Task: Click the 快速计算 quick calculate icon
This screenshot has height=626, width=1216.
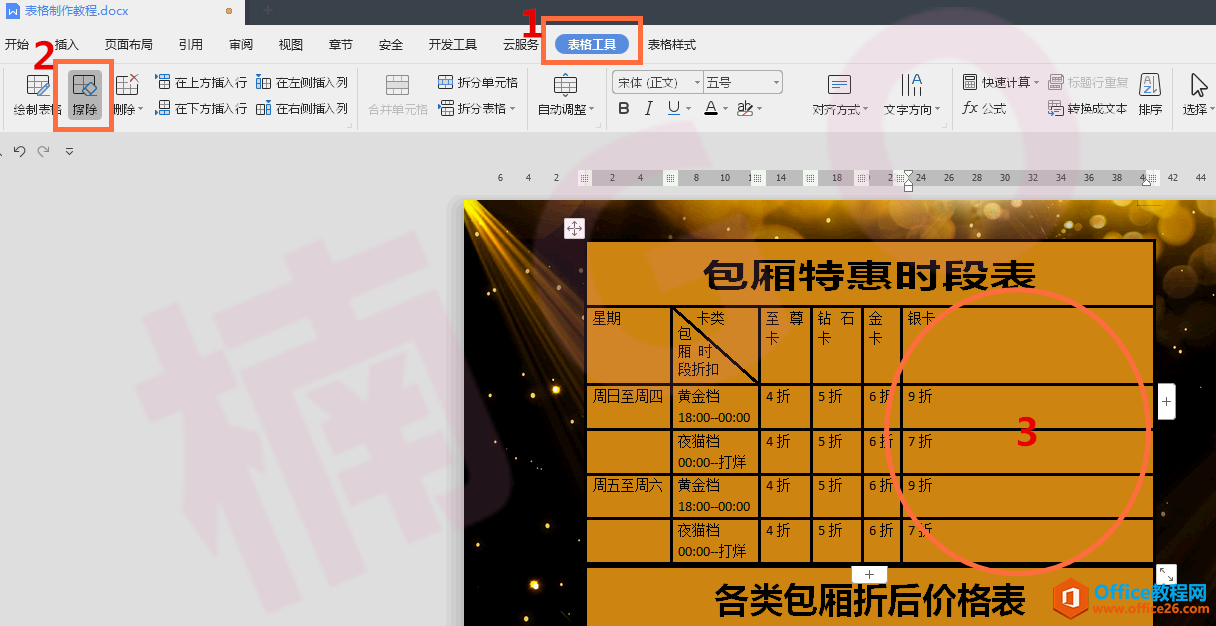Action: pyautogui.click(x=970, y=82)
